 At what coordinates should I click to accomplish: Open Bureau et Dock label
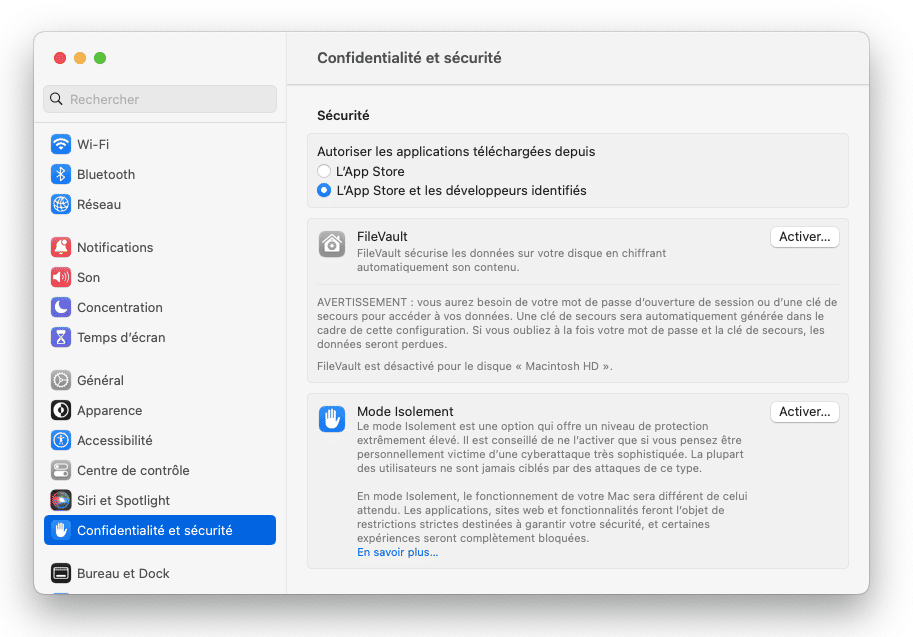(x=123, y=573)
